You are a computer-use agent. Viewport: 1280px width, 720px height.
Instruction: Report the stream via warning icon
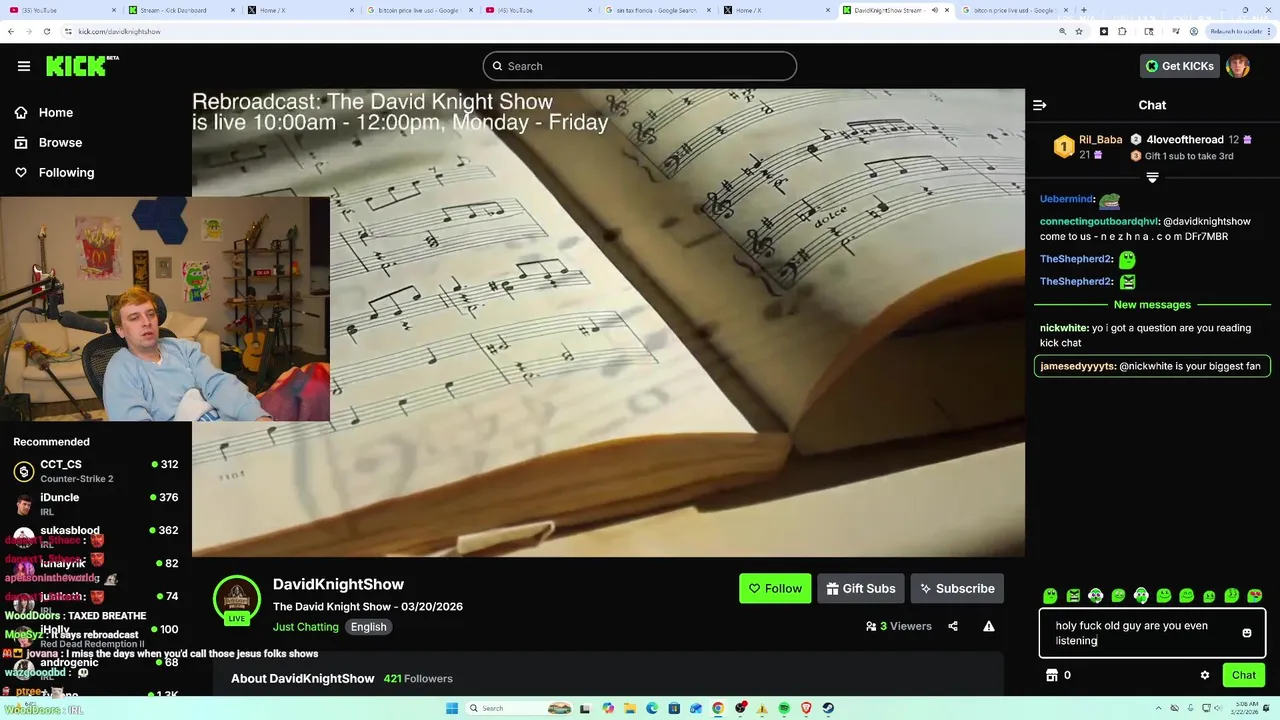[x=989, y=627]
